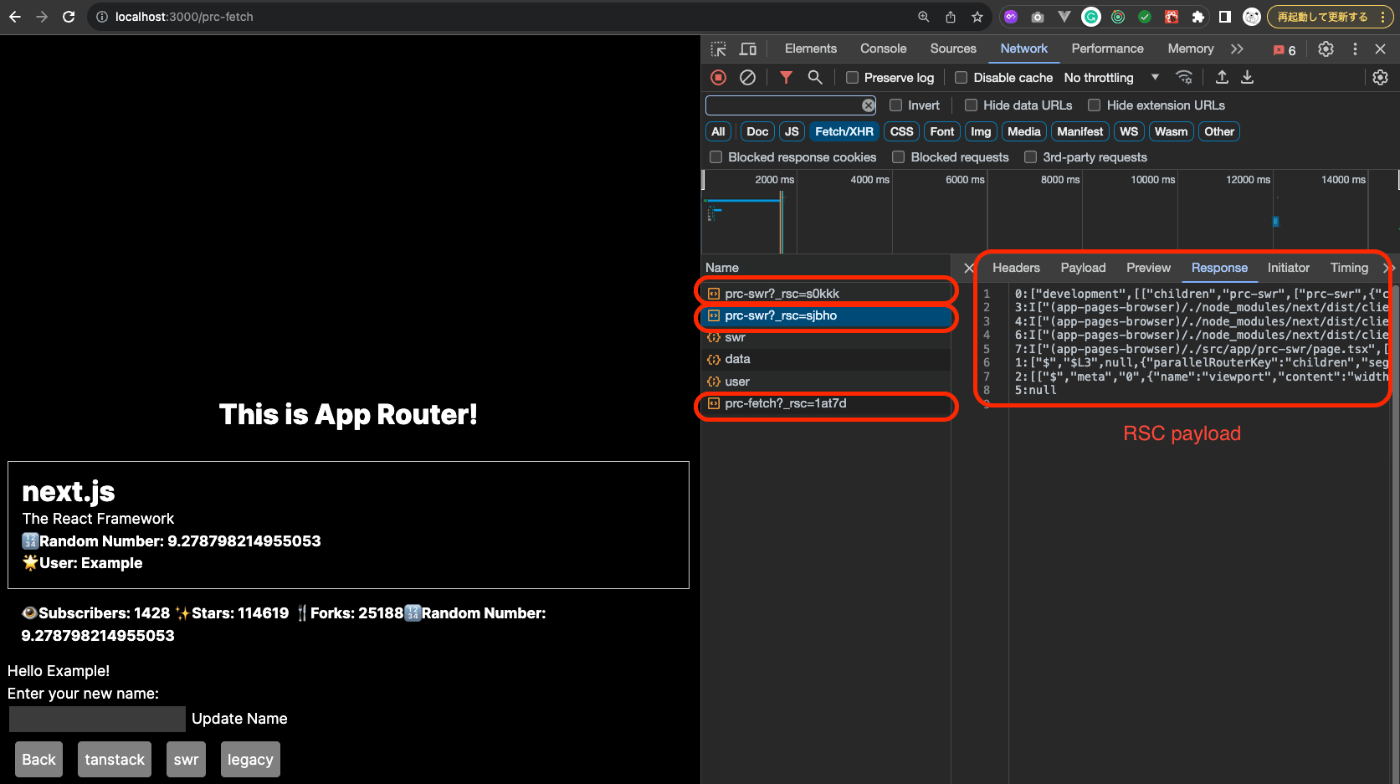Open network conditions wifi icon
The width and height of the screenshot is (1400, 784).
(x=1184, y=78)
